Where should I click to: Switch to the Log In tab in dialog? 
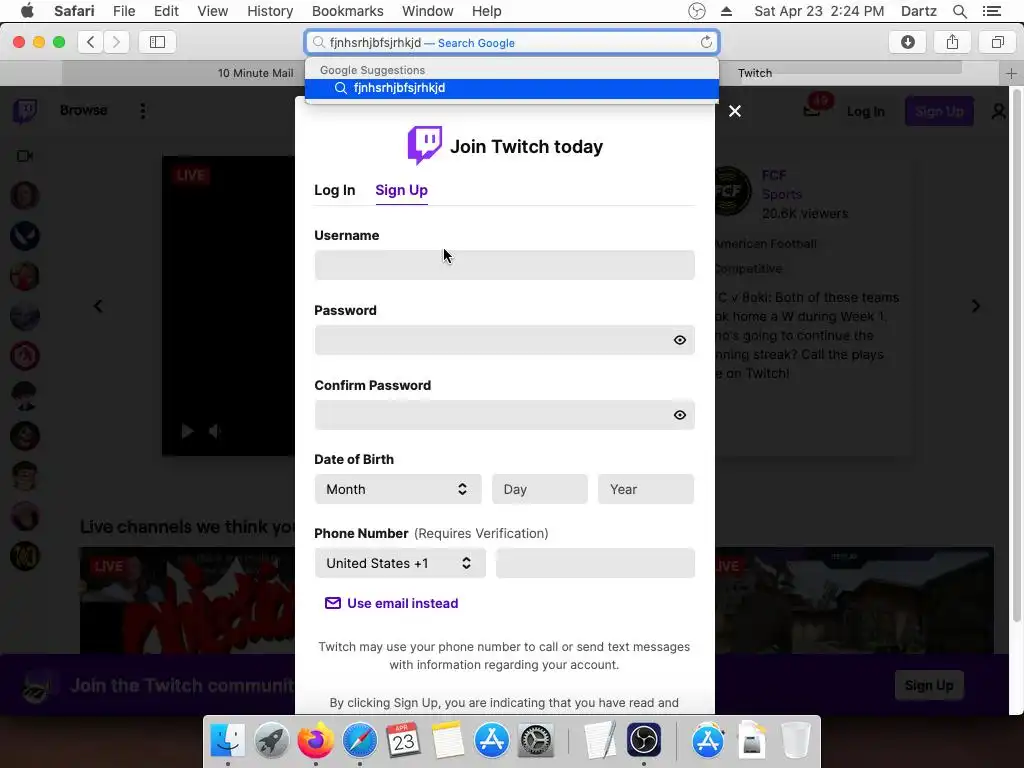[334, 190]
